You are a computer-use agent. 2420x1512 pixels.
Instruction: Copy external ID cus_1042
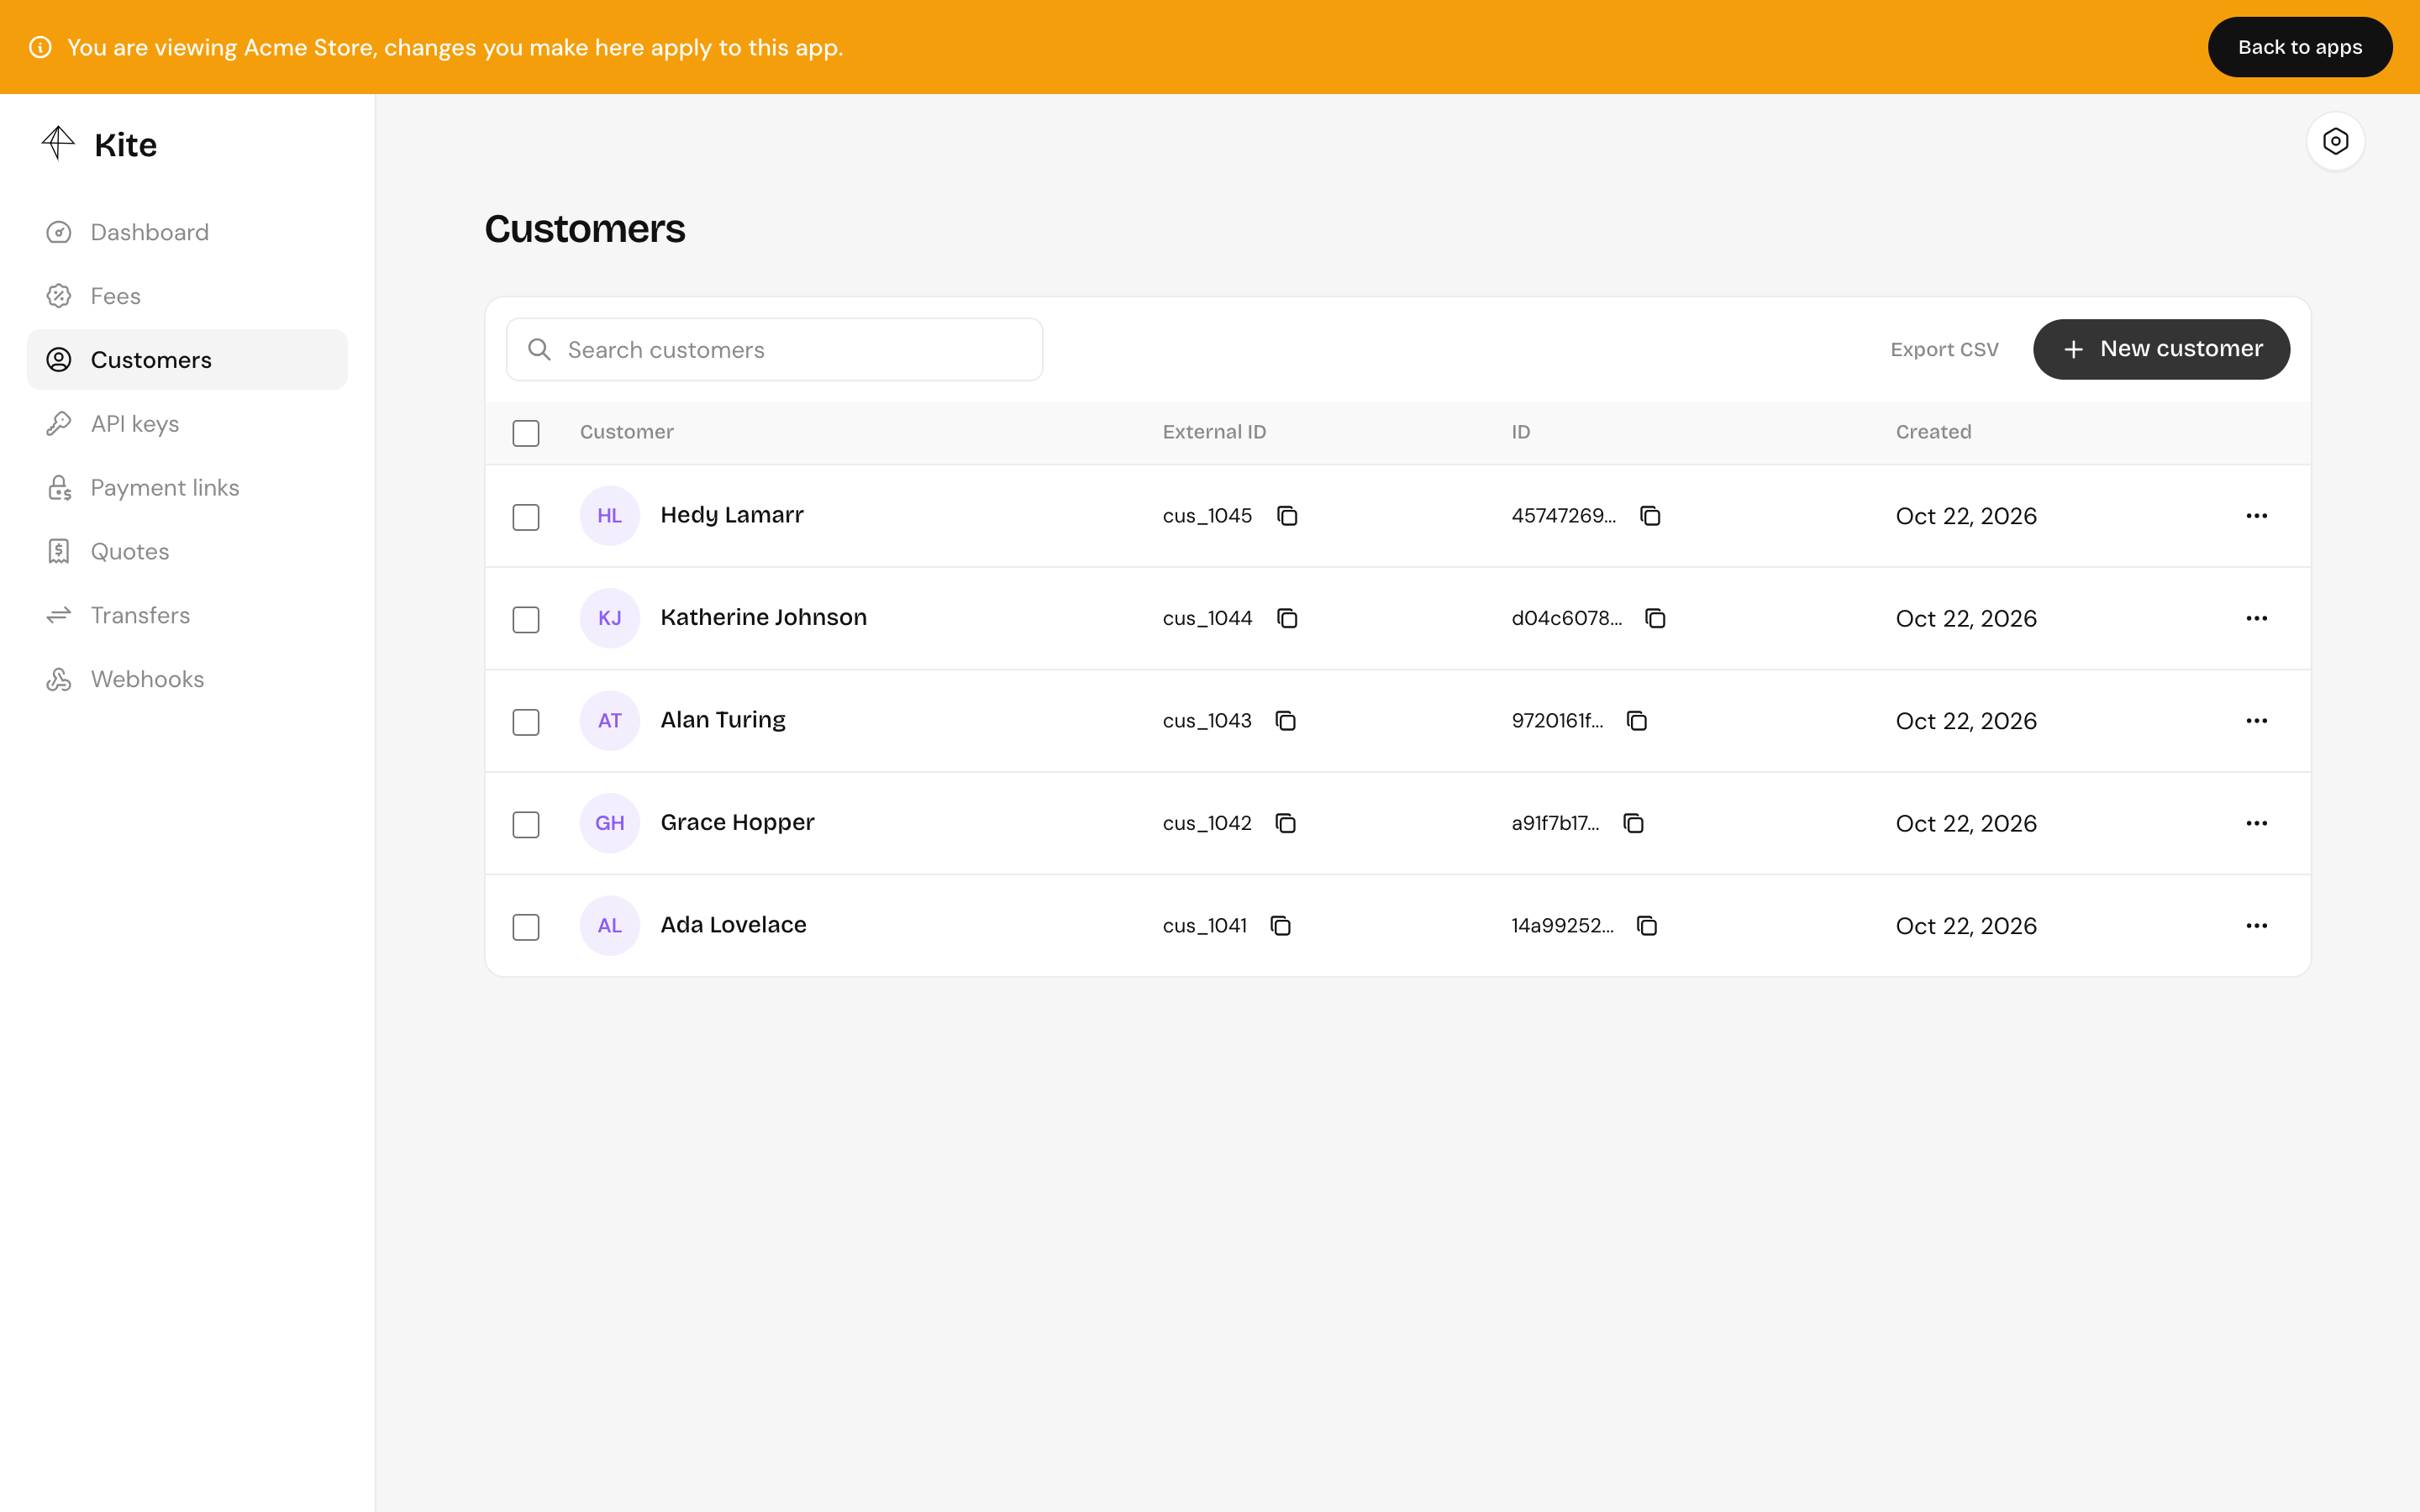[1285, 823]
